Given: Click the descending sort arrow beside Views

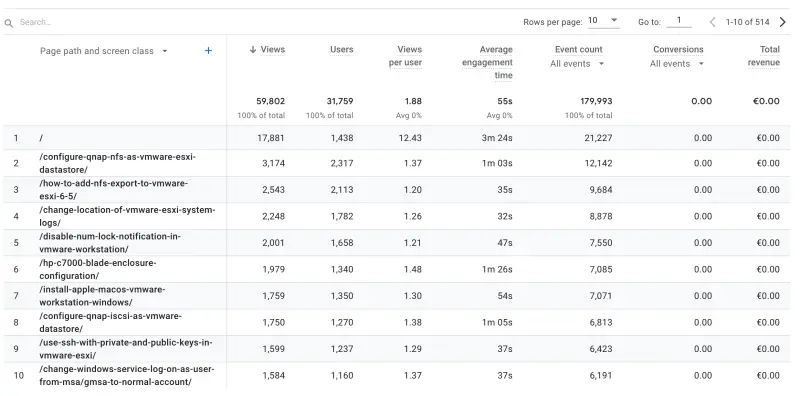Looking at the screenshot, I should coord(253,50).
